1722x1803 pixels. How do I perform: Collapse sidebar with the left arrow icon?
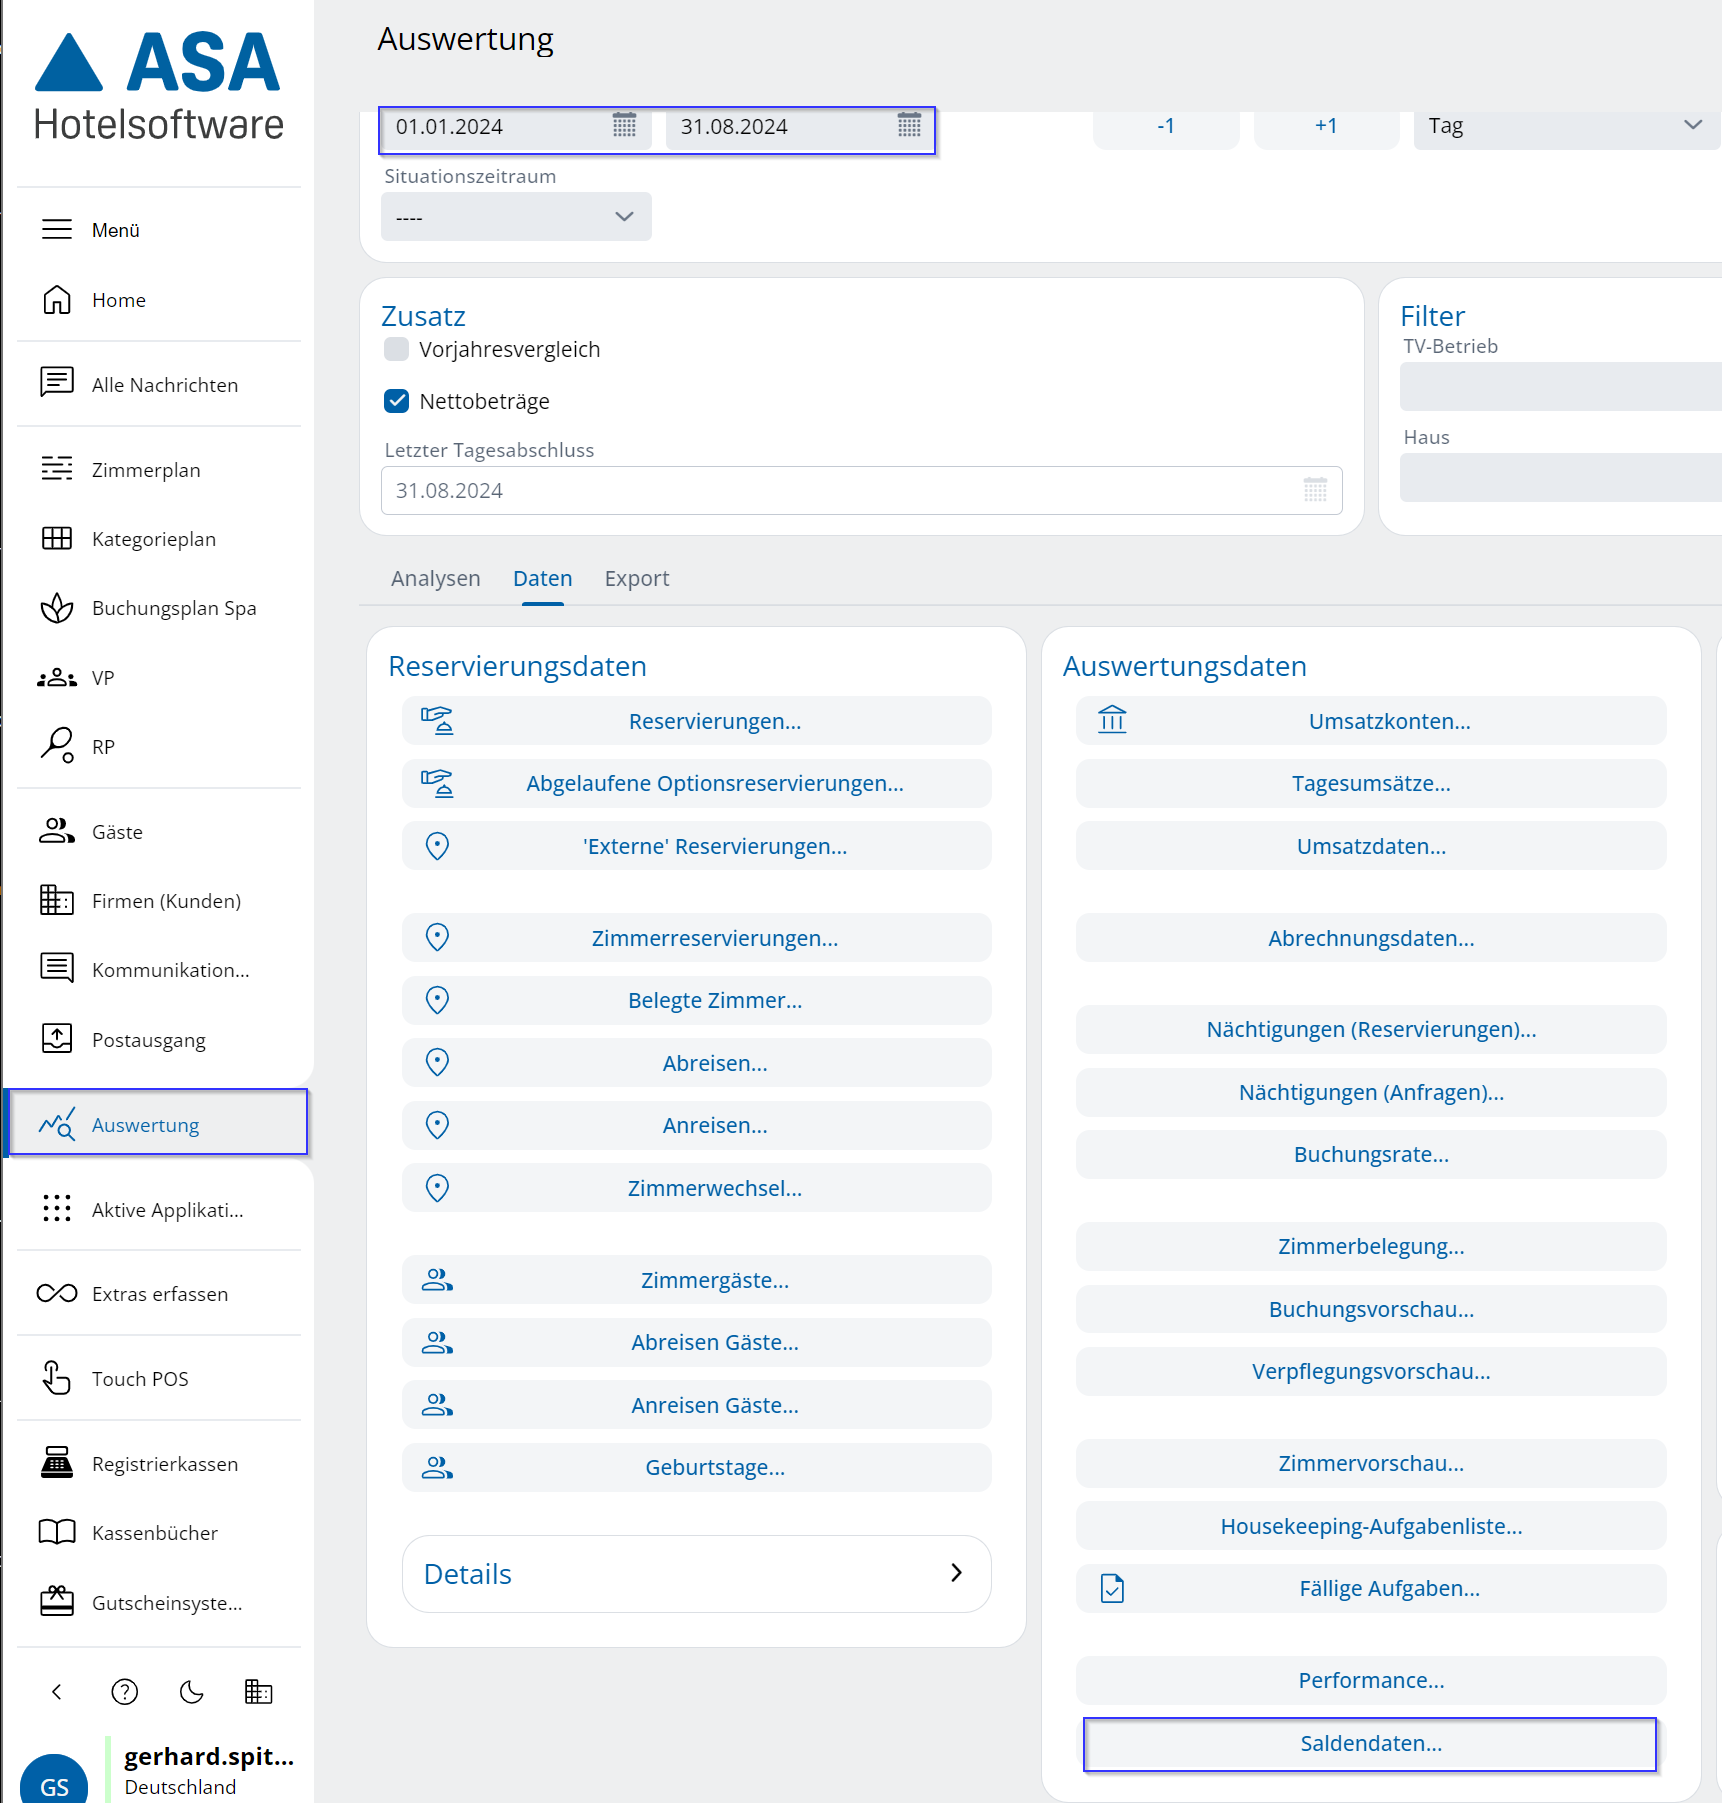point(57,1692)
